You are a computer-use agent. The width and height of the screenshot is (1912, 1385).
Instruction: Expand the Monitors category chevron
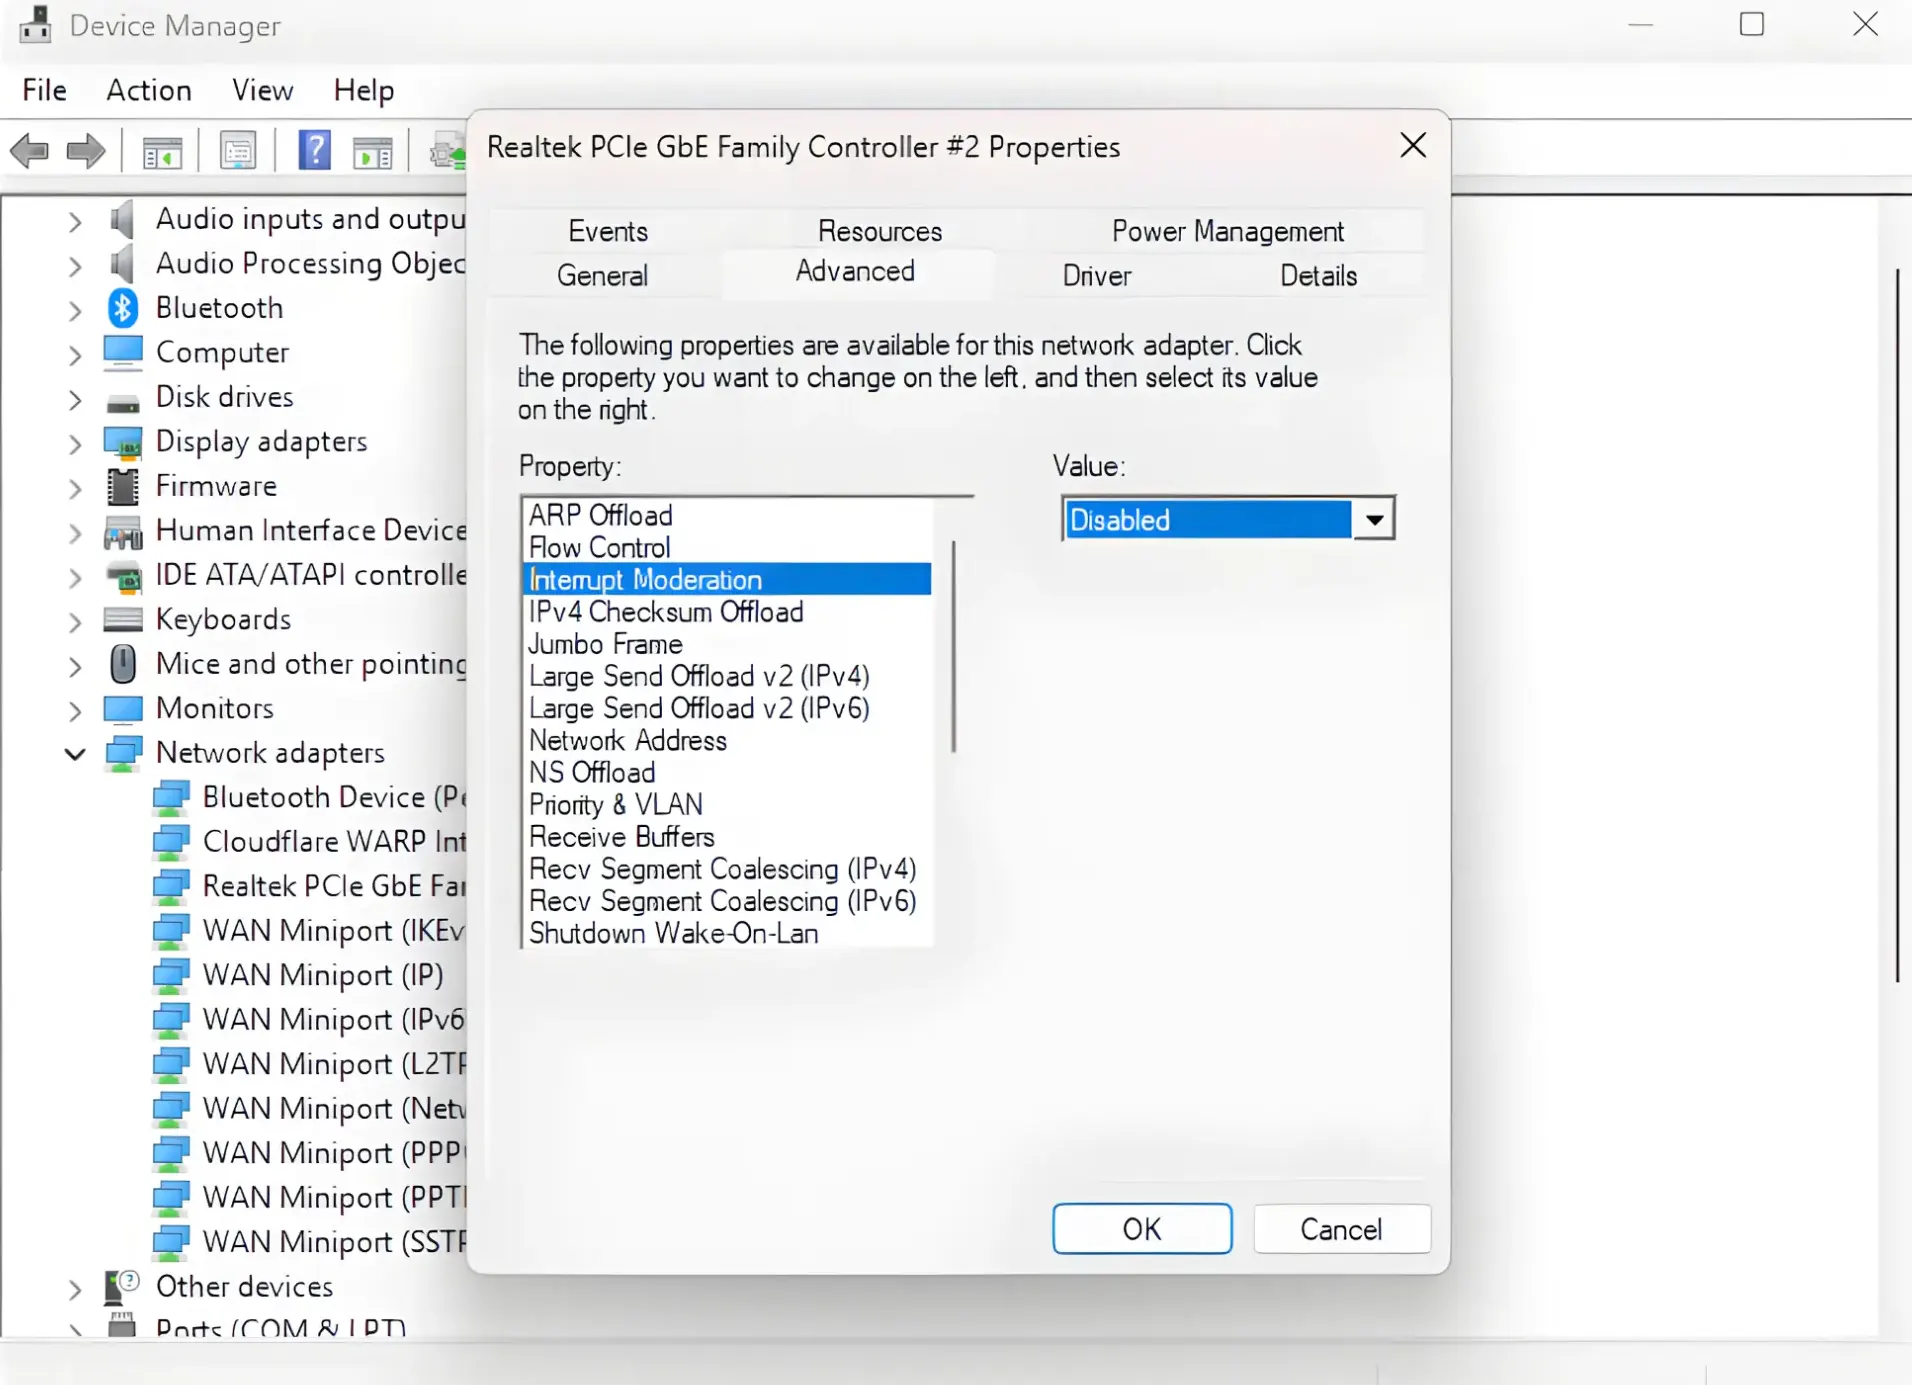tap(75, 710)
